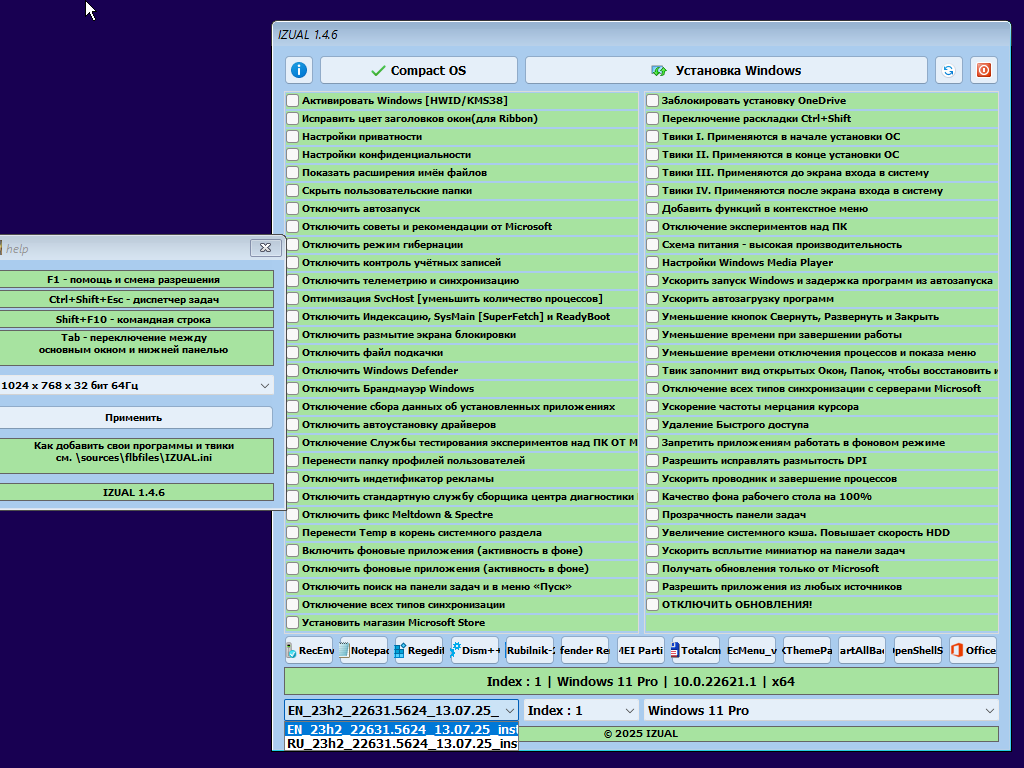This screenshot has width=1024, height=768.
Task: Toggle Настройки приватности checkbox
Action: pos(293,136)
